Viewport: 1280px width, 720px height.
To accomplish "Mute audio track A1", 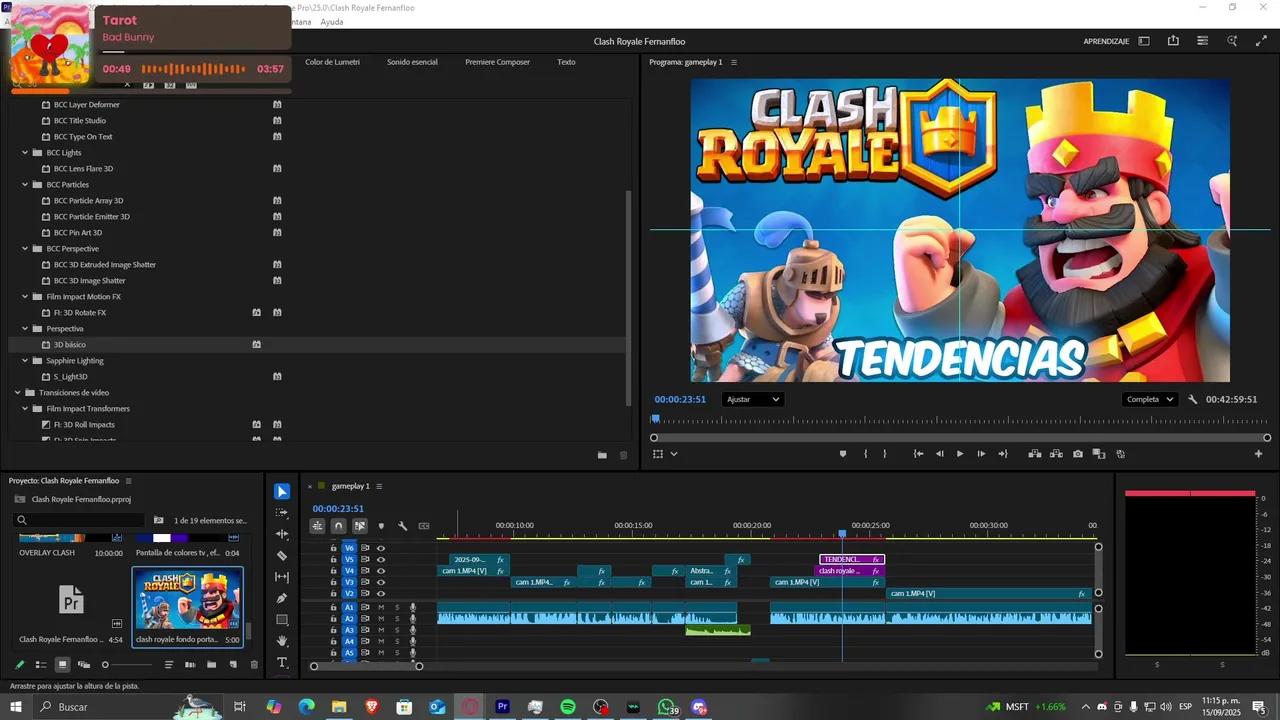I will 381,607.
